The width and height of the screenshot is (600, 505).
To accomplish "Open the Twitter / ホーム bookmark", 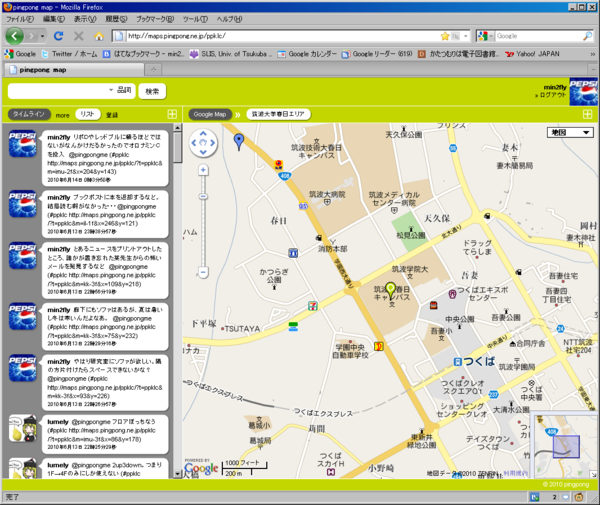I will 70,54.
